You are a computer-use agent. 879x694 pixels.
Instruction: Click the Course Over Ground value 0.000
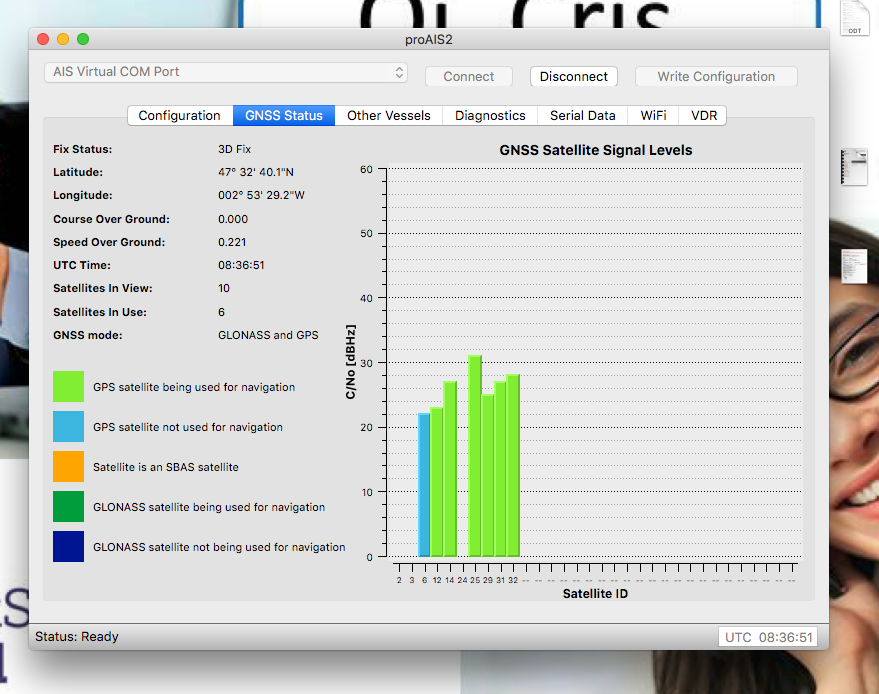(x=233, y=219)
